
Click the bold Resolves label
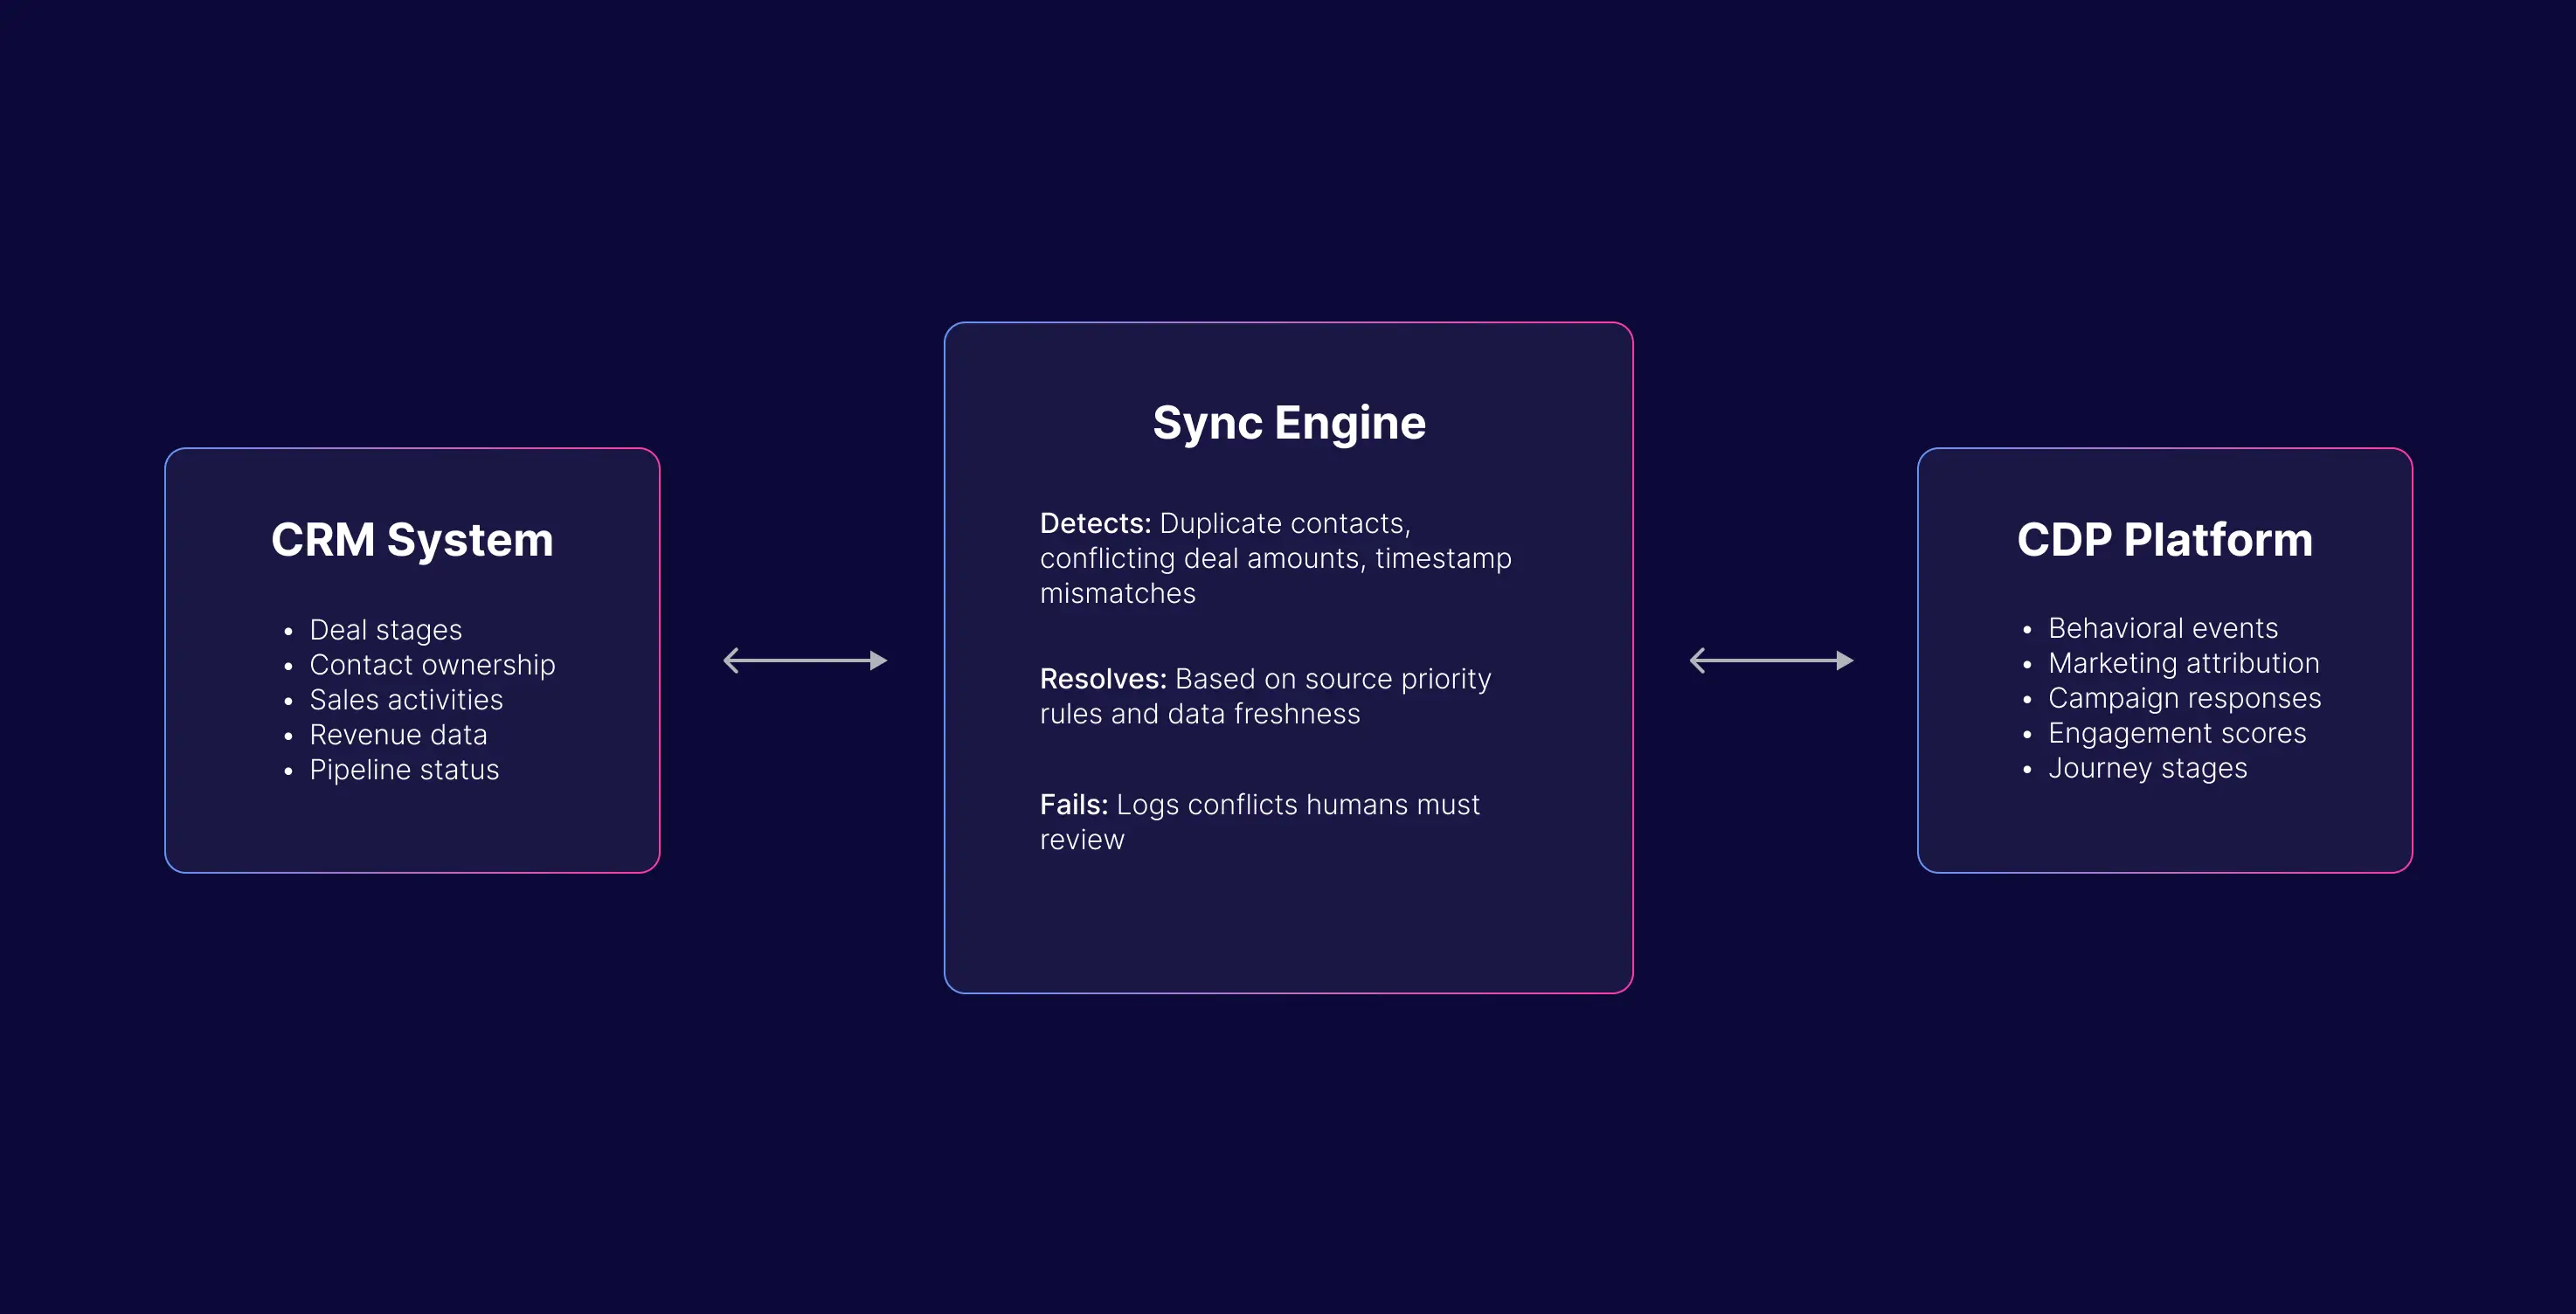(x=1103, y=679)
